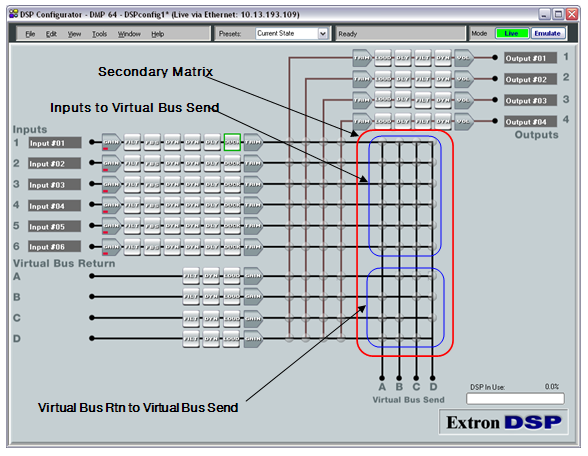
Task: Open Virtual Bus Return C LOUD block
Action: pyautogui.click(x=231, y=318)
